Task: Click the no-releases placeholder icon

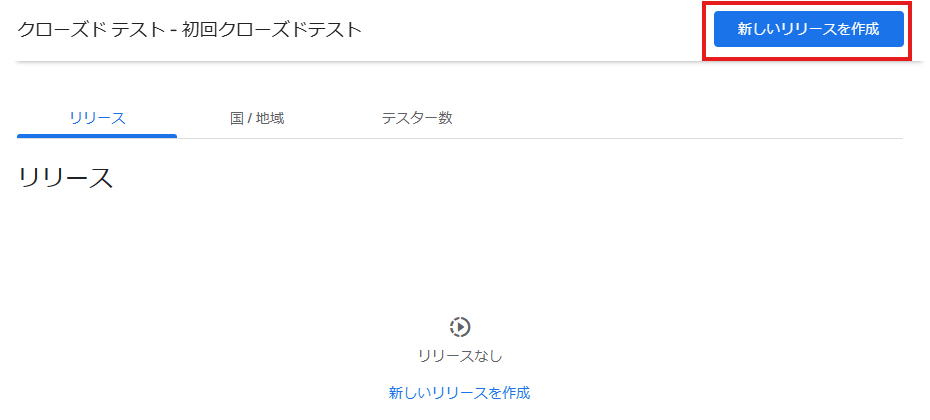Action: click(x=460, y=326)
